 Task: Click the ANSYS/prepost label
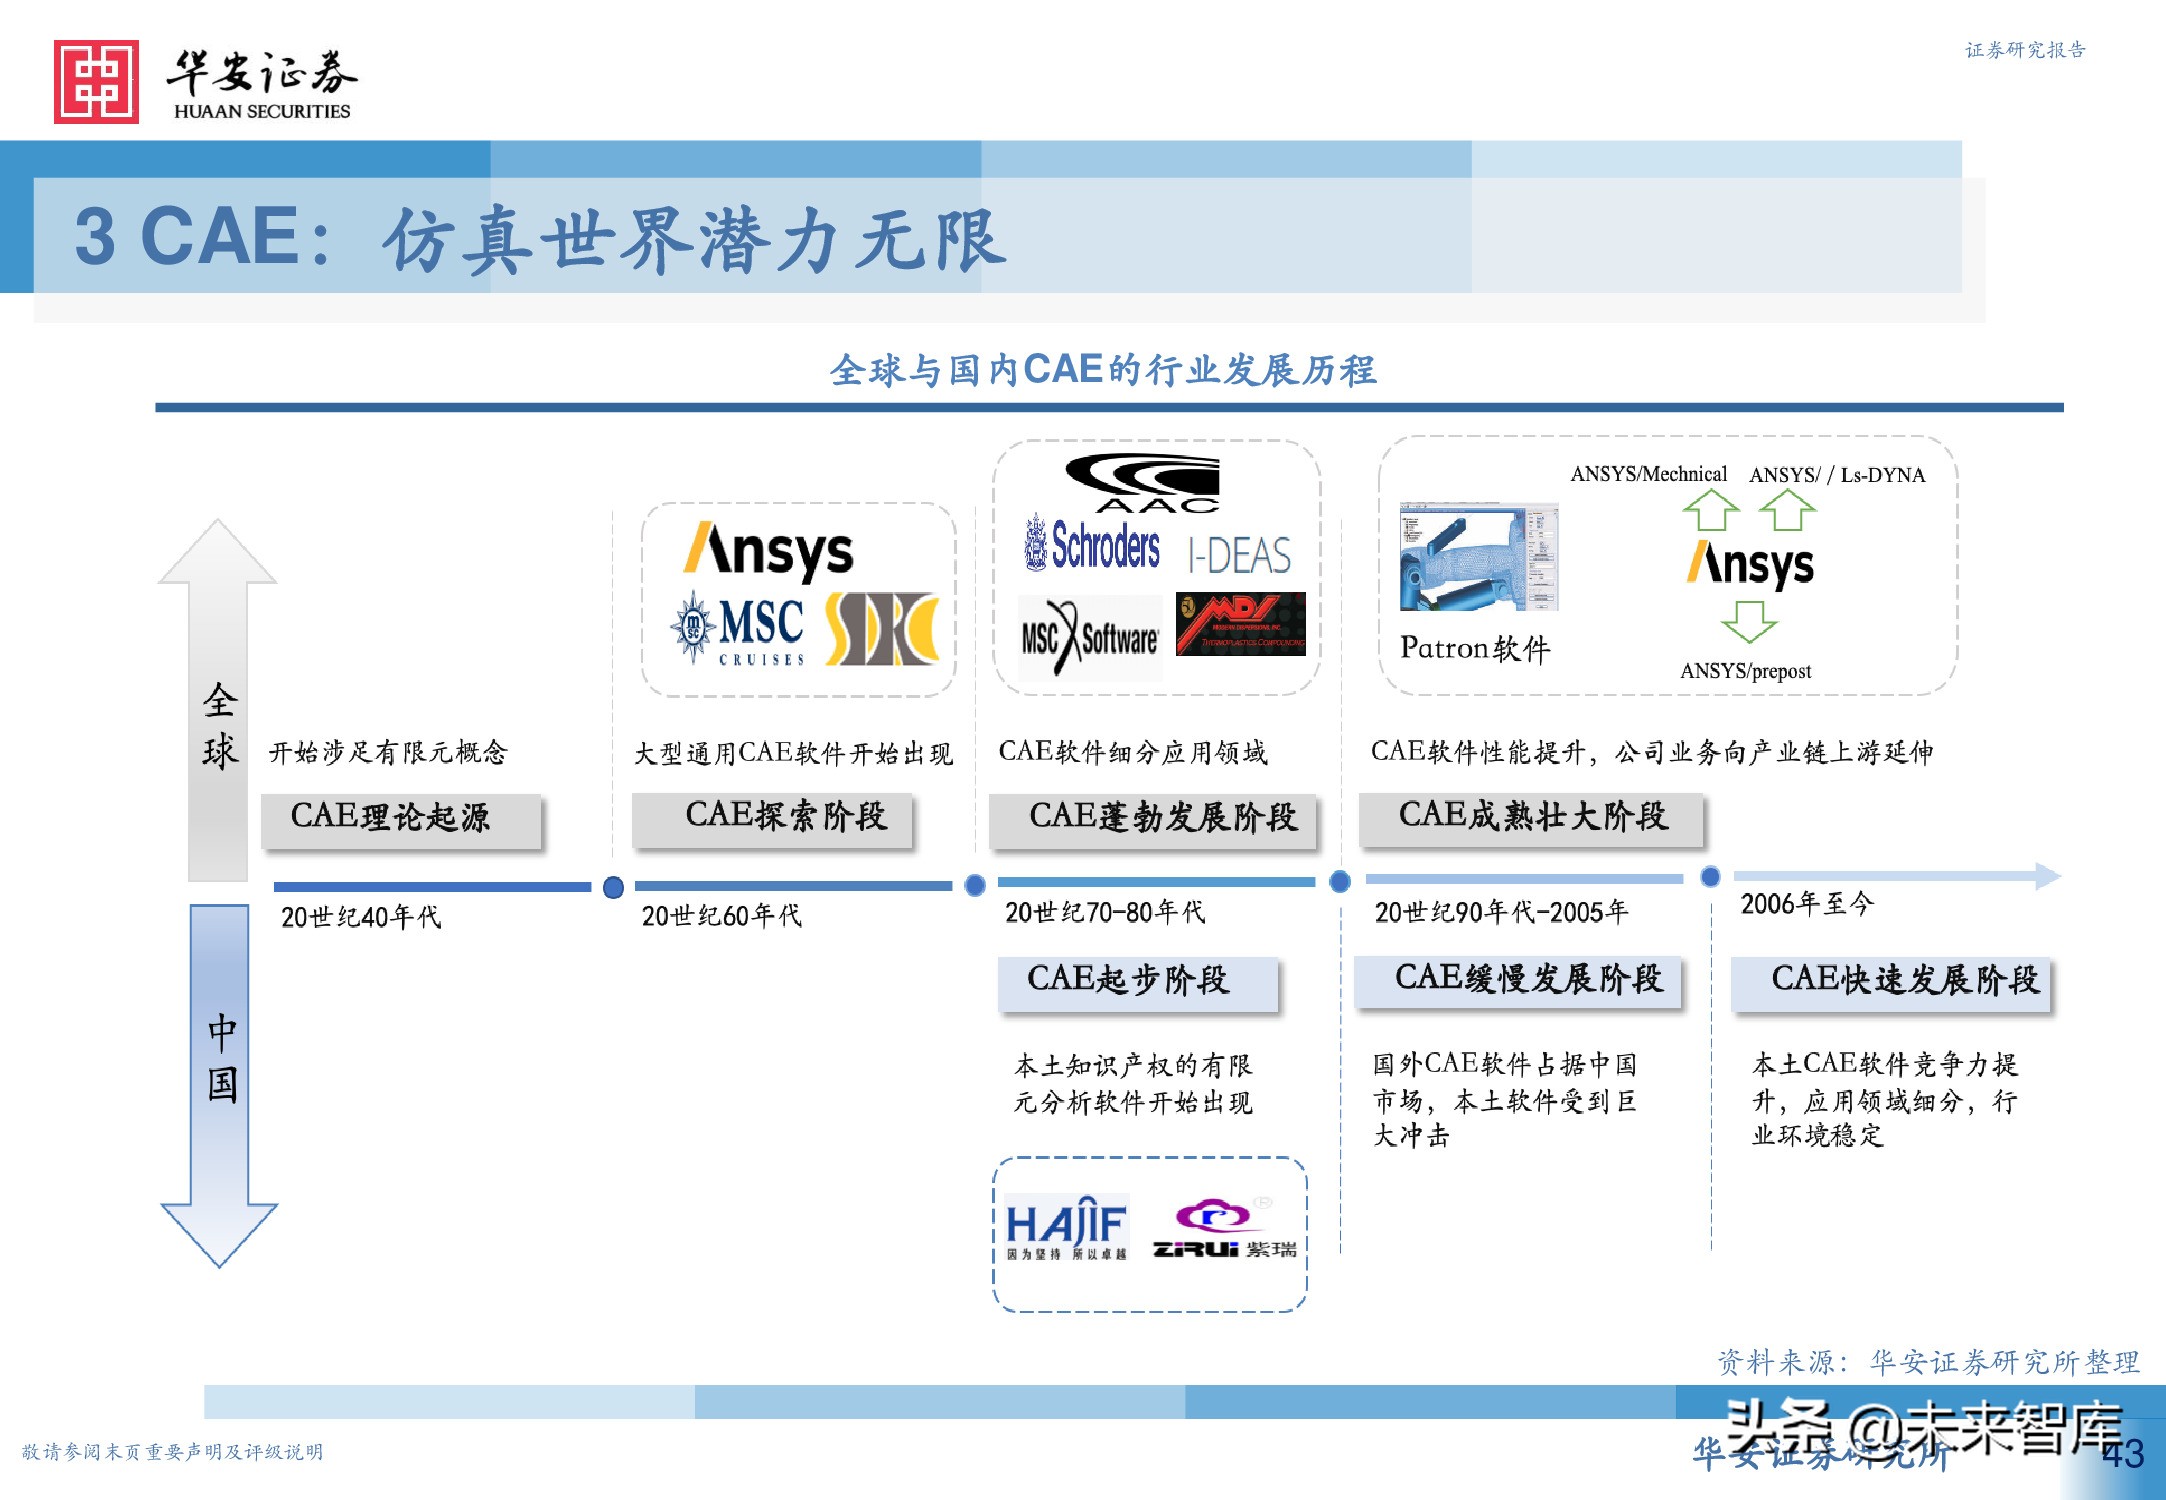(x=1746, y=671)
